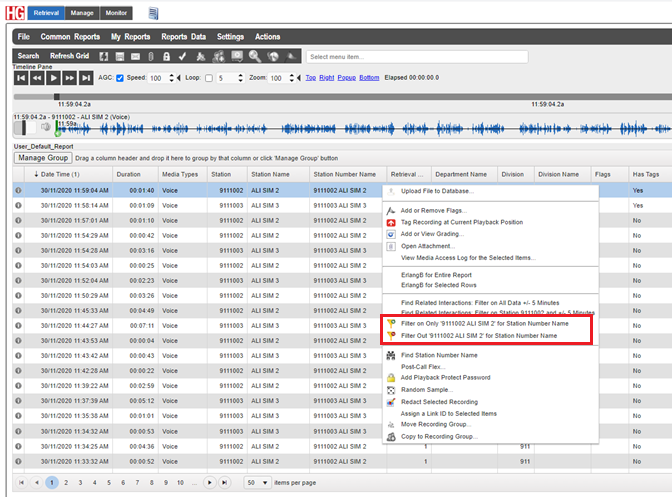Click the magnifying glass toolbar icon

[x=255, y=56]
